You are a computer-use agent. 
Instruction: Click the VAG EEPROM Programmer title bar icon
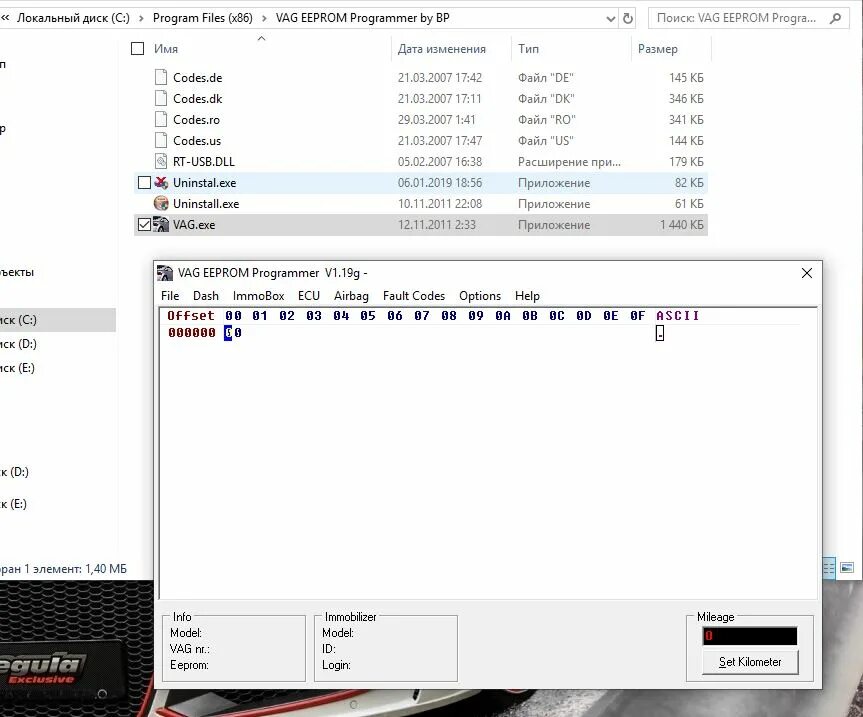click(165, 273)
